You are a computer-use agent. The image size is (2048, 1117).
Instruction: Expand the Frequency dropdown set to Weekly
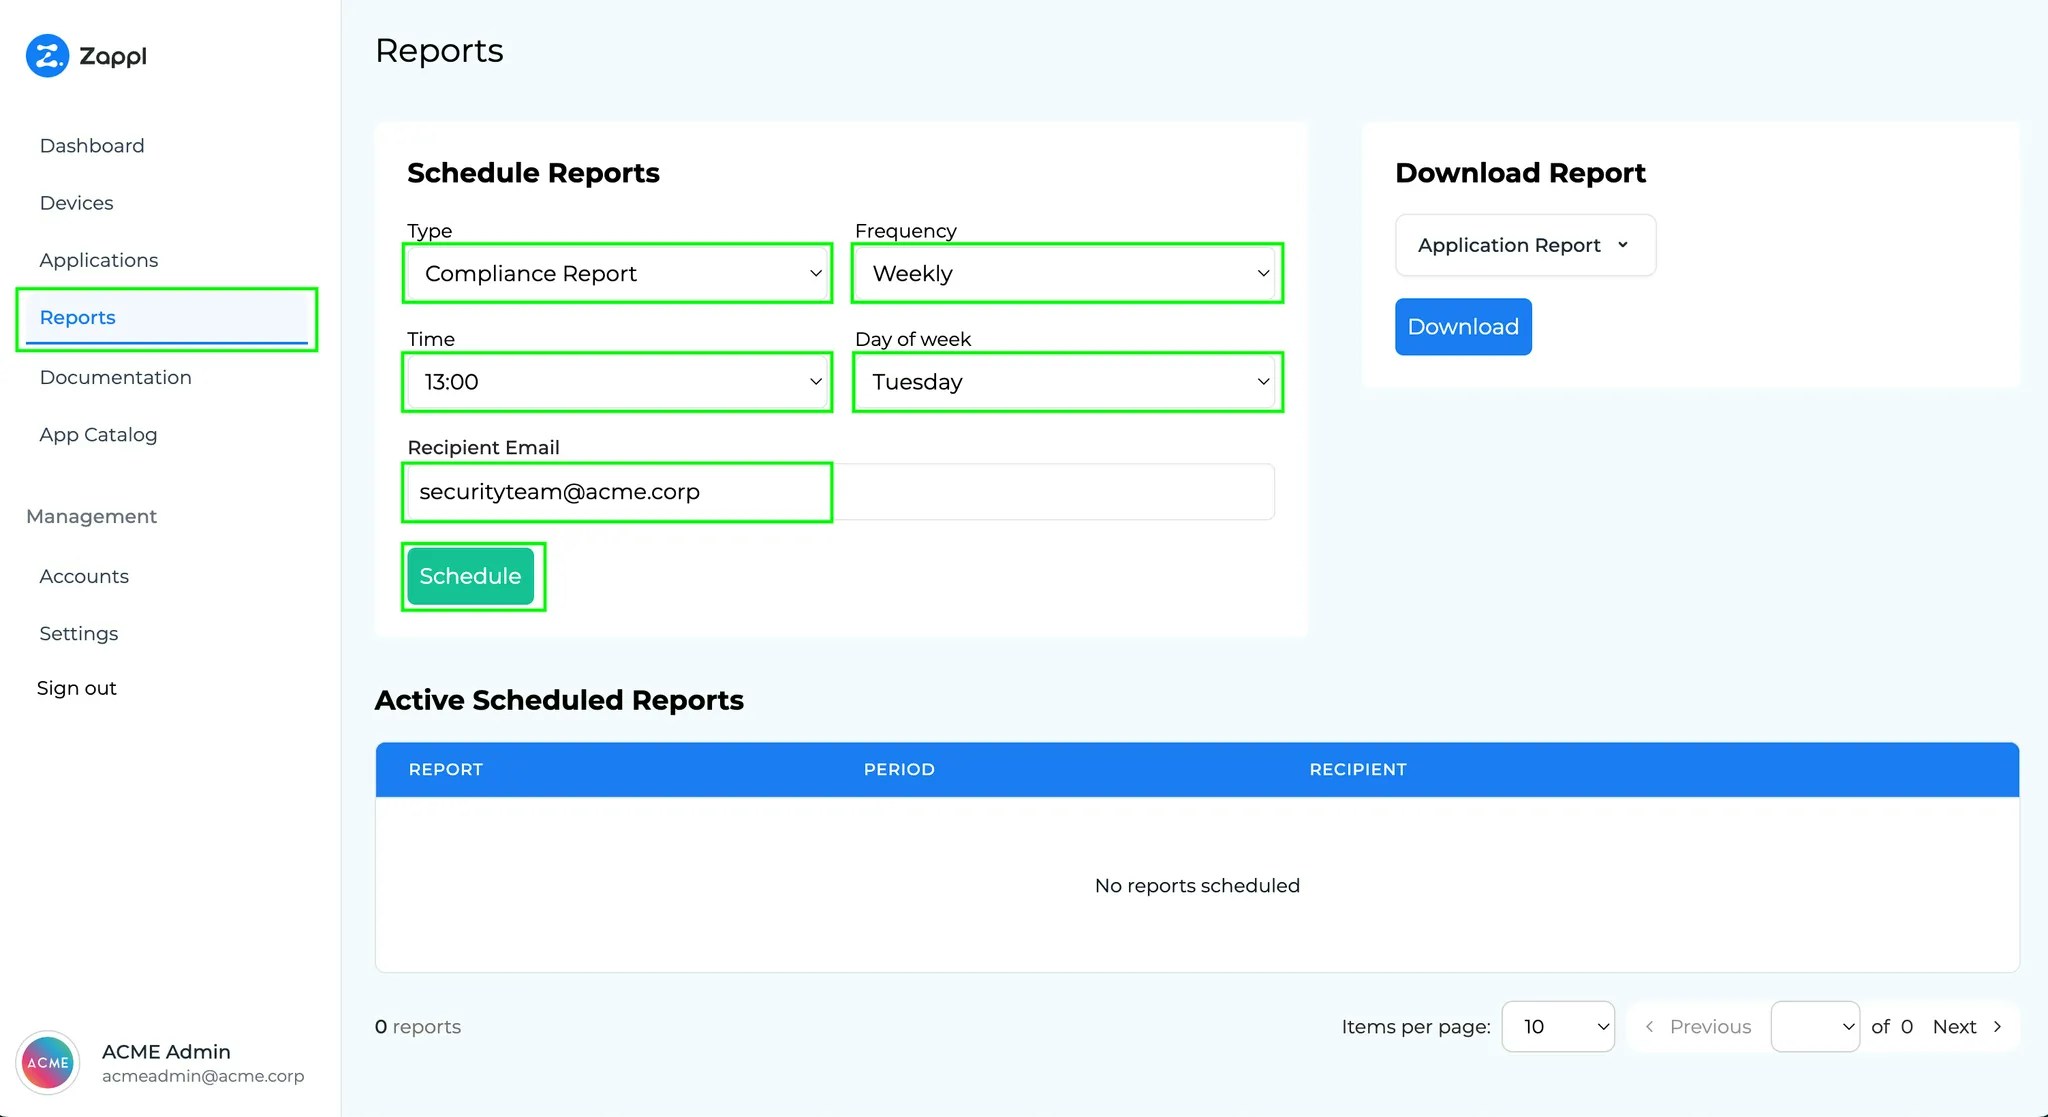(x=1067, y=274)
